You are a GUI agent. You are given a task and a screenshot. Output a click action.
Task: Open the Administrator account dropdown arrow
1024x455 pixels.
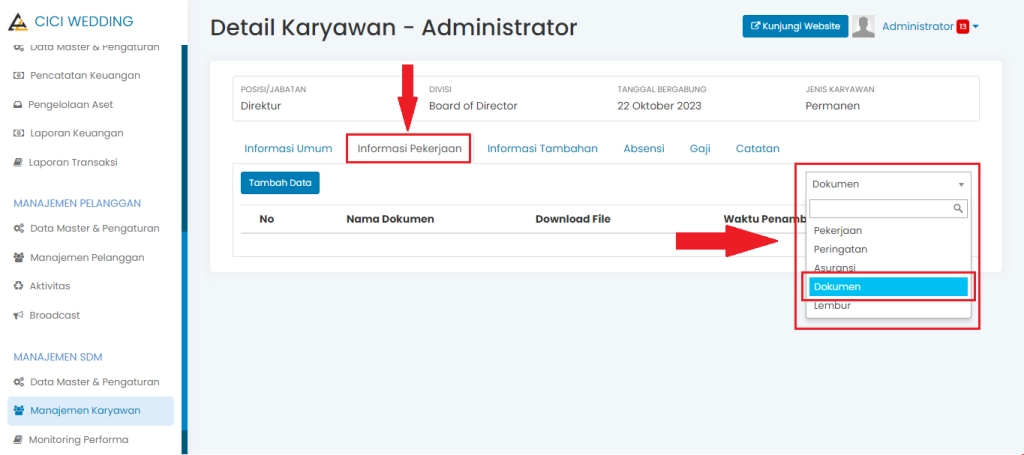(975, 27)
